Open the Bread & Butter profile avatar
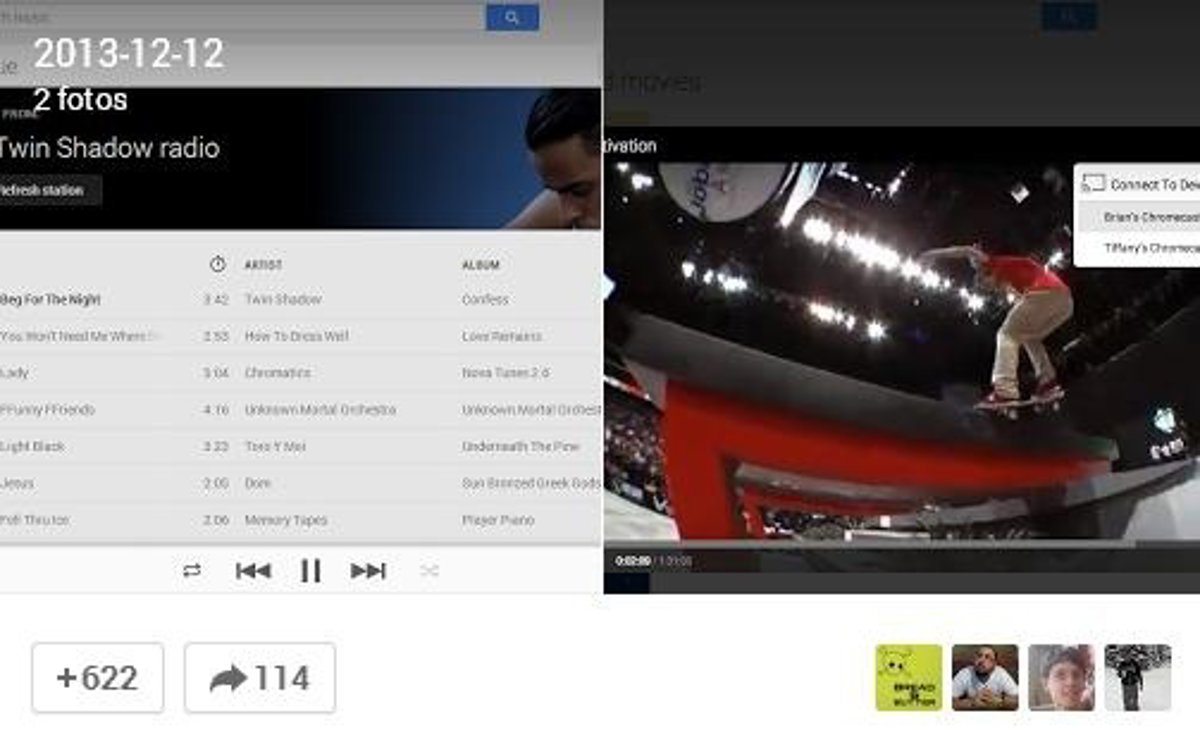 click(x=908, y=677)
